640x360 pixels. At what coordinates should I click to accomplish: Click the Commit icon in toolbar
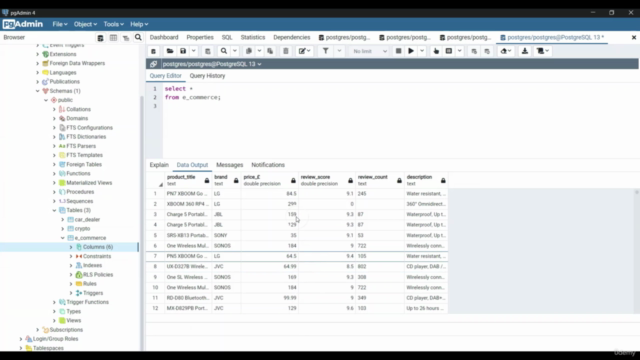(474, 51)
